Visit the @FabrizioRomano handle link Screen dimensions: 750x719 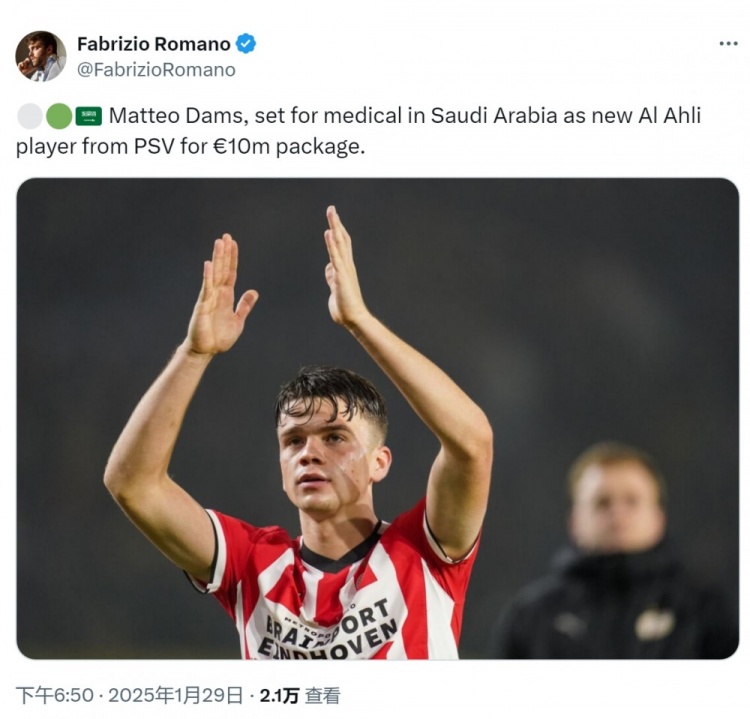coord(156,70)
